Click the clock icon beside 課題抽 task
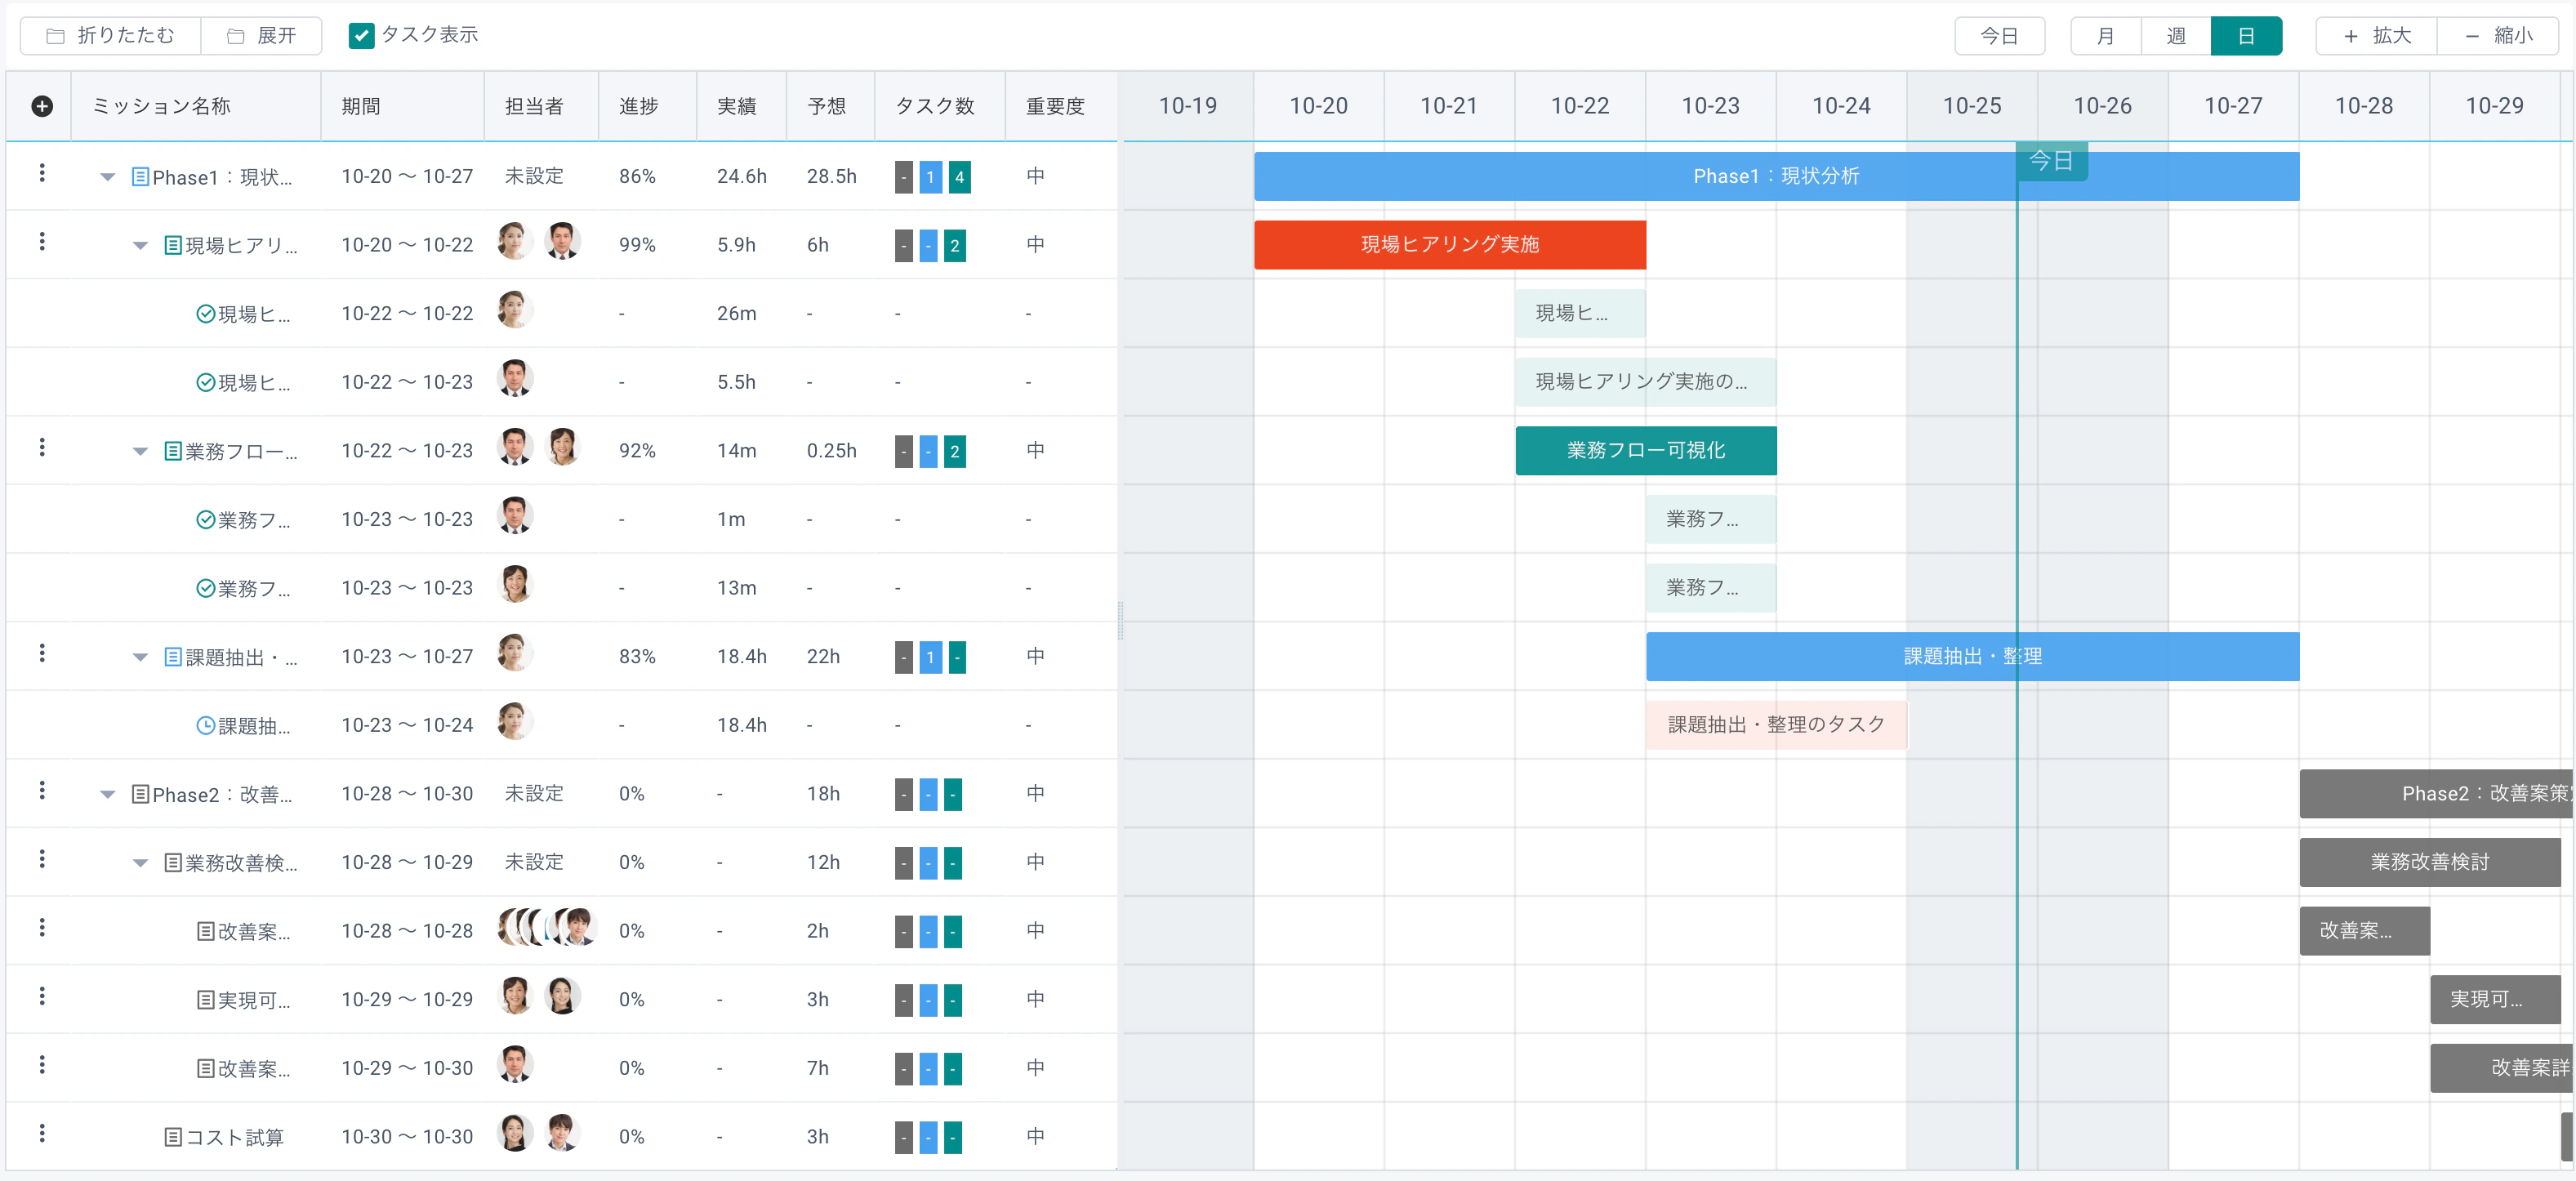 [x=205, y=726]
